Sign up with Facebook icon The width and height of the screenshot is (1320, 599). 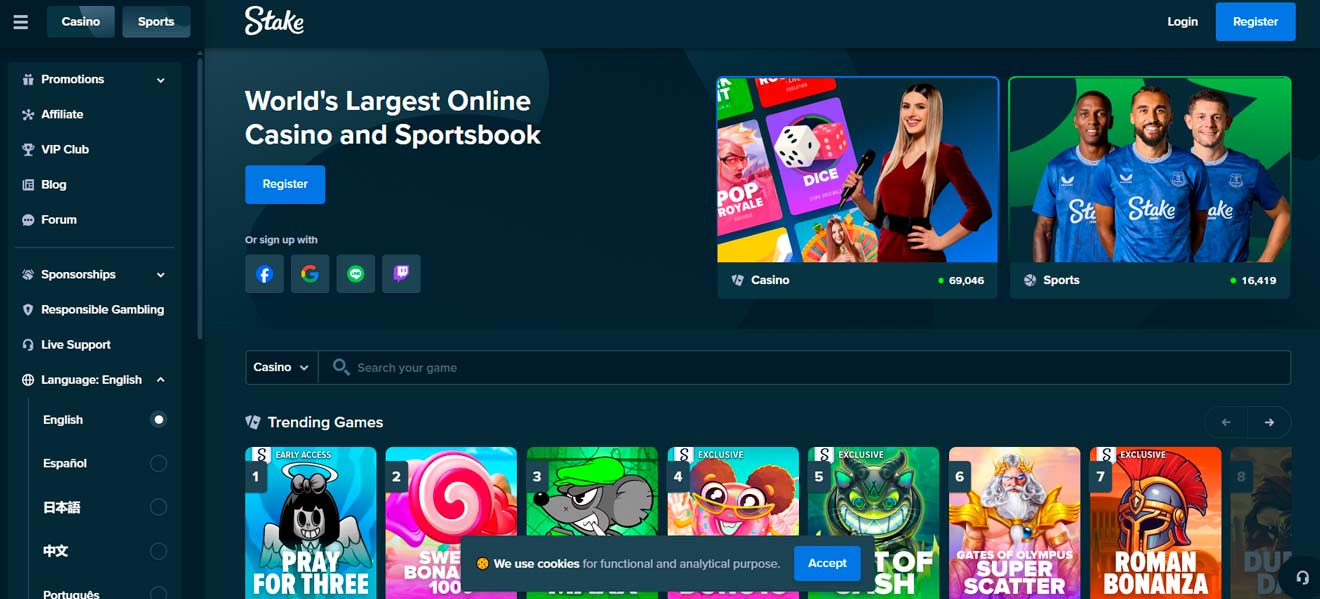(264, 274)
